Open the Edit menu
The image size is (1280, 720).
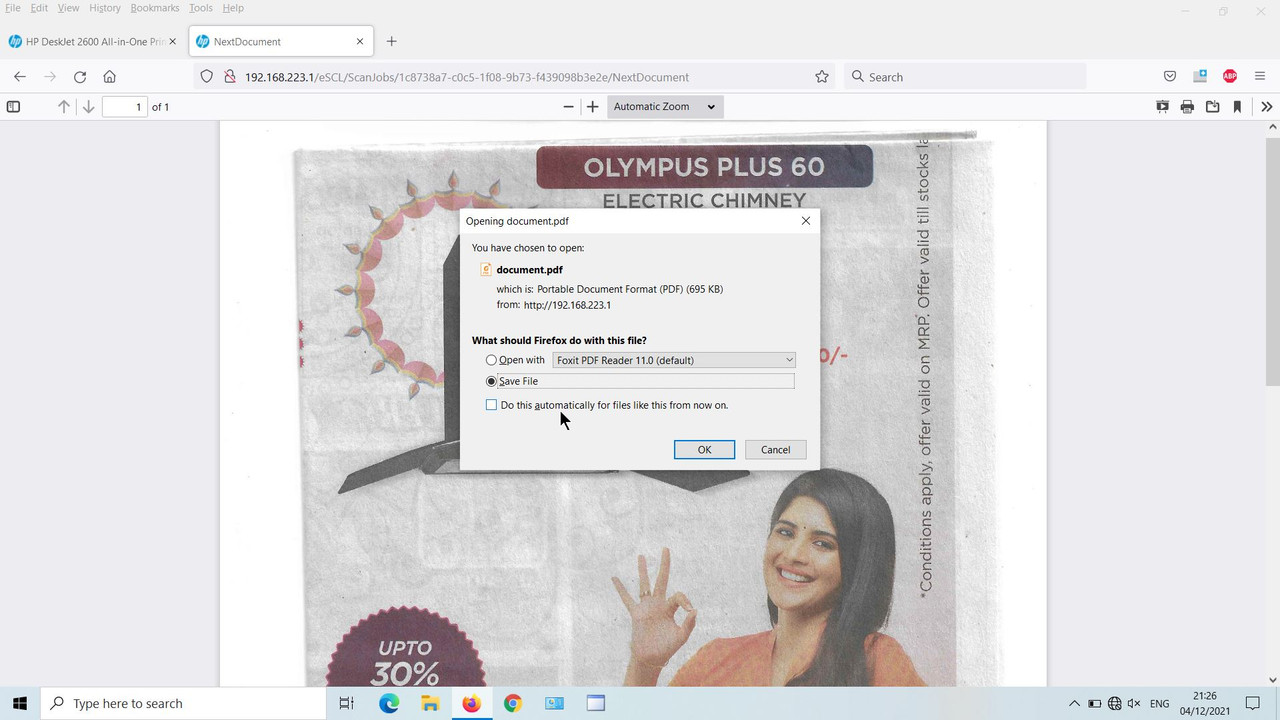coord(39,8)
